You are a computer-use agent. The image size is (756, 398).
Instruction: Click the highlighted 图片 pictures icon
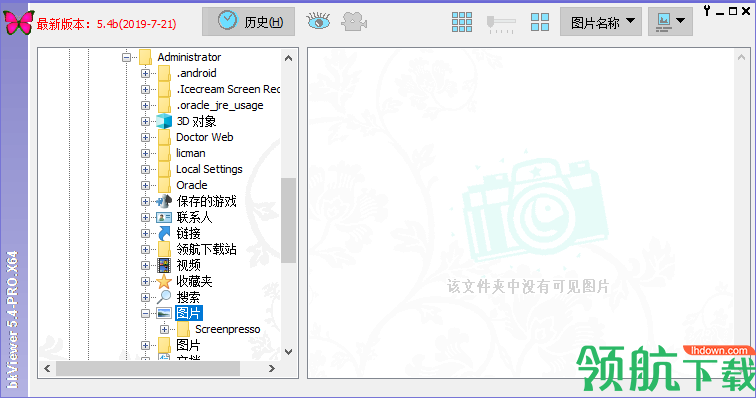click(164, 314)
